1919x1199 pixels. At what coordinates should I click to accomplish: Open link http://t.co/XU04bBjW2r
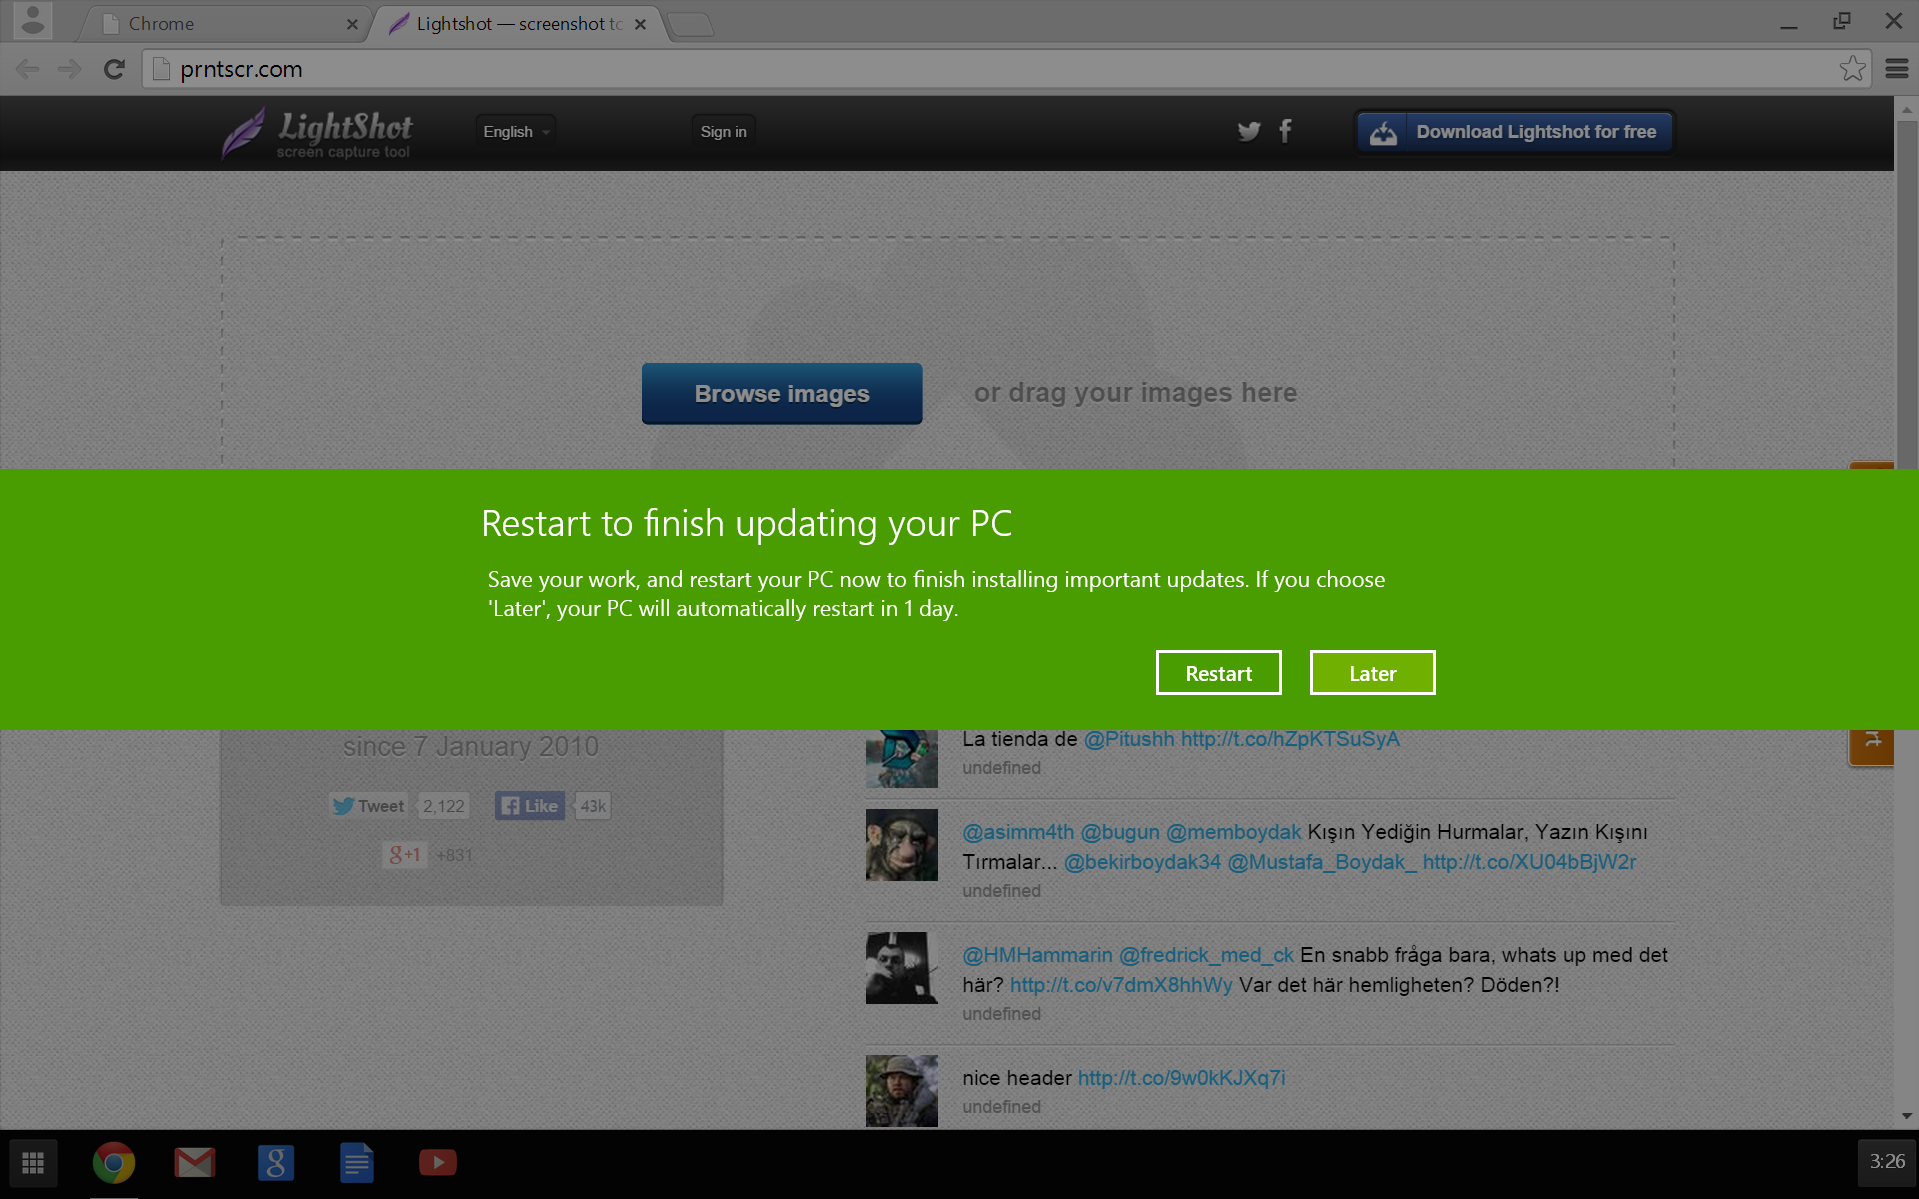tap(1529, 862)
